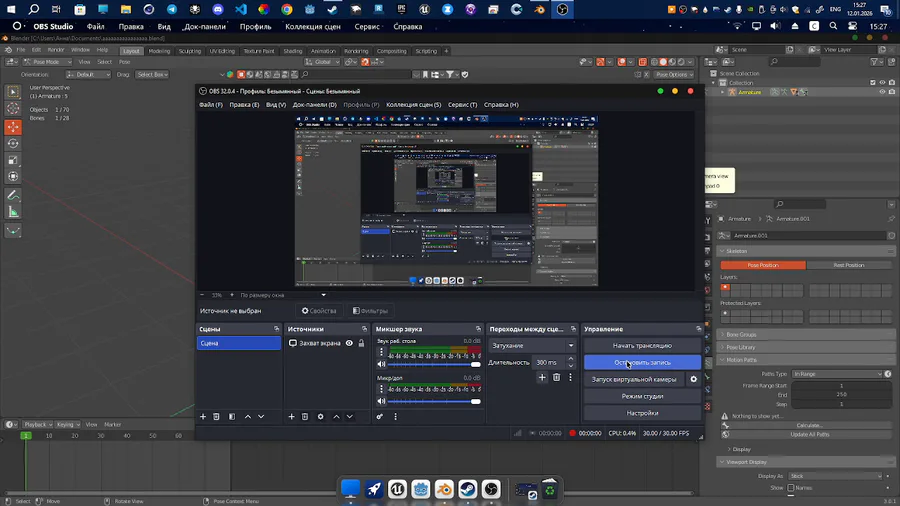
Task: Open Настройки button in Управление panel
Action: [642, 413]
